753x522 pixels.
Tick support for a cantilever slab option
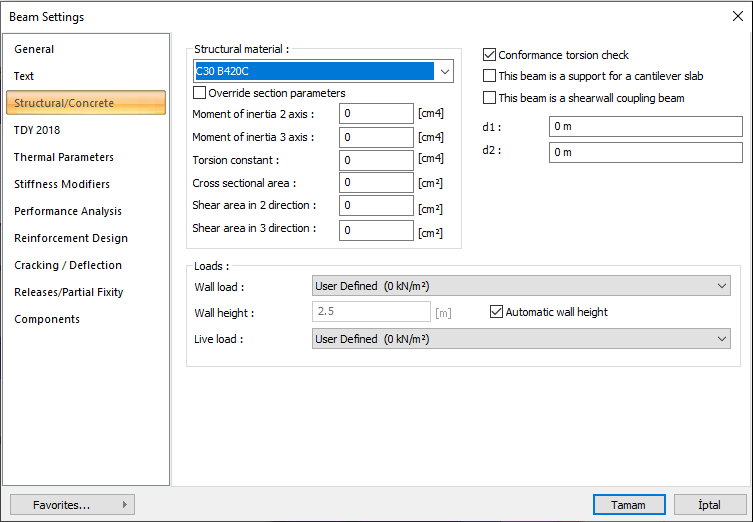pyautogui.click(x=489, y=76)
